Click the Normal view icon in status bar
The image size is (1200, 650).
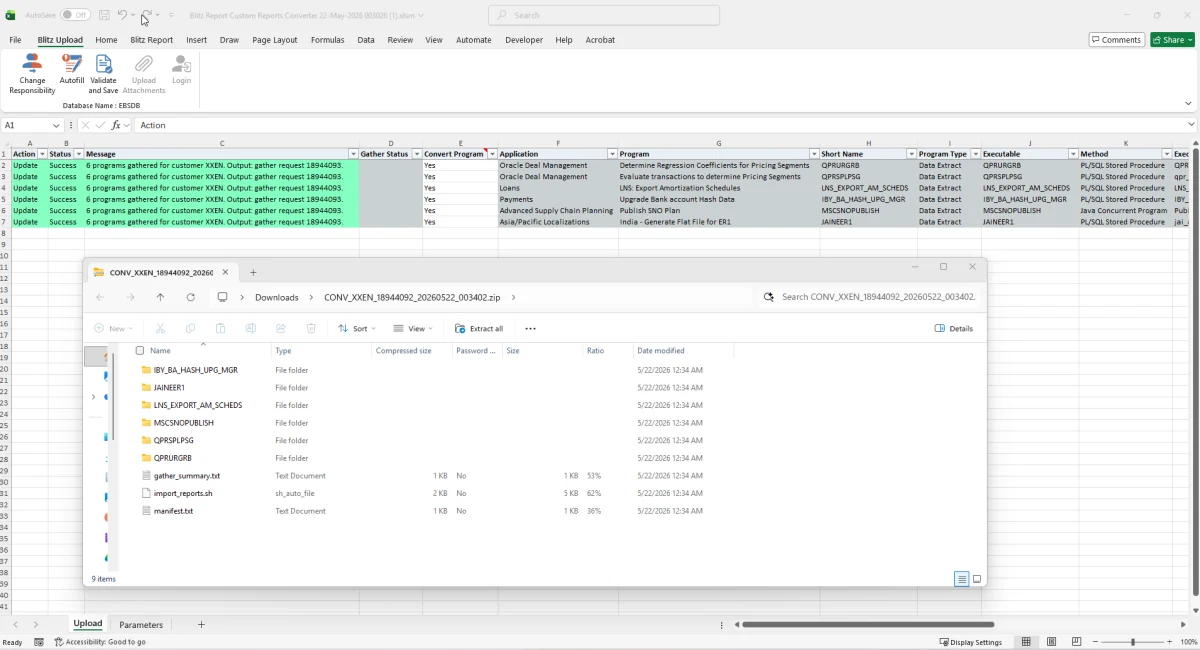coord(1026,642)
